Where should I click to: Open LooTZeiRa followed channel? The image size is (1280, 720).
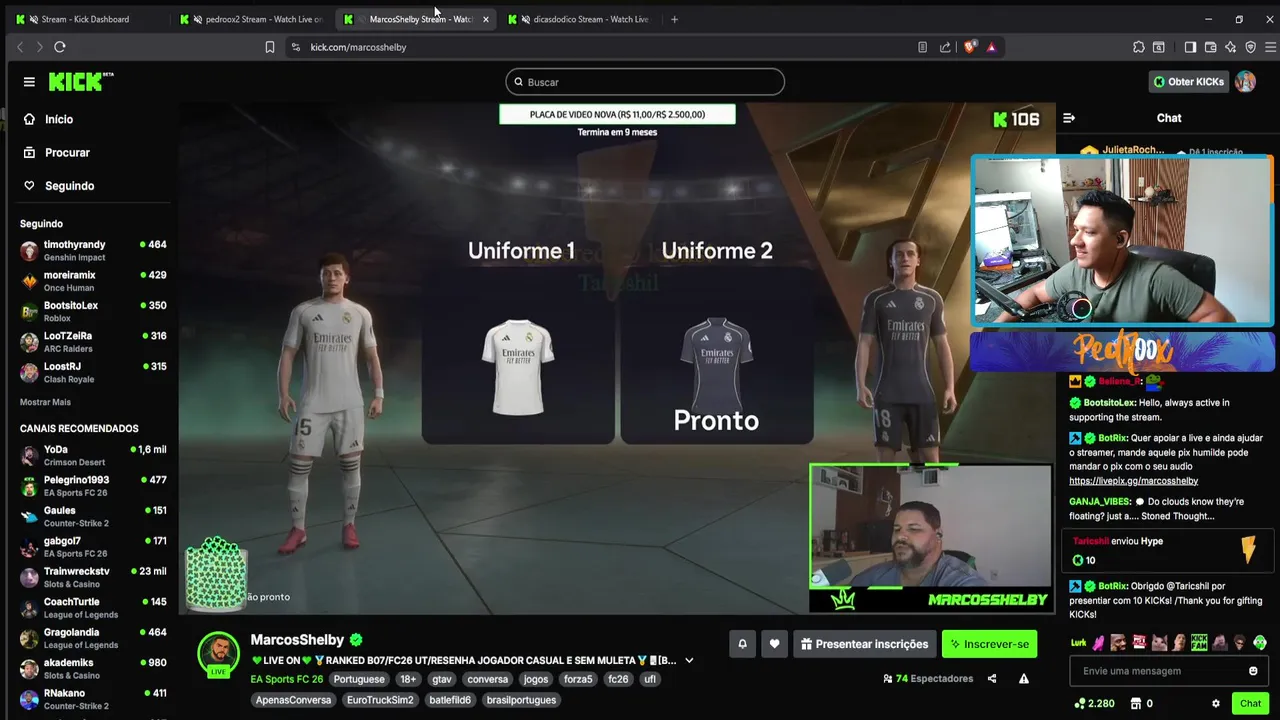click(x=93, y=342)
